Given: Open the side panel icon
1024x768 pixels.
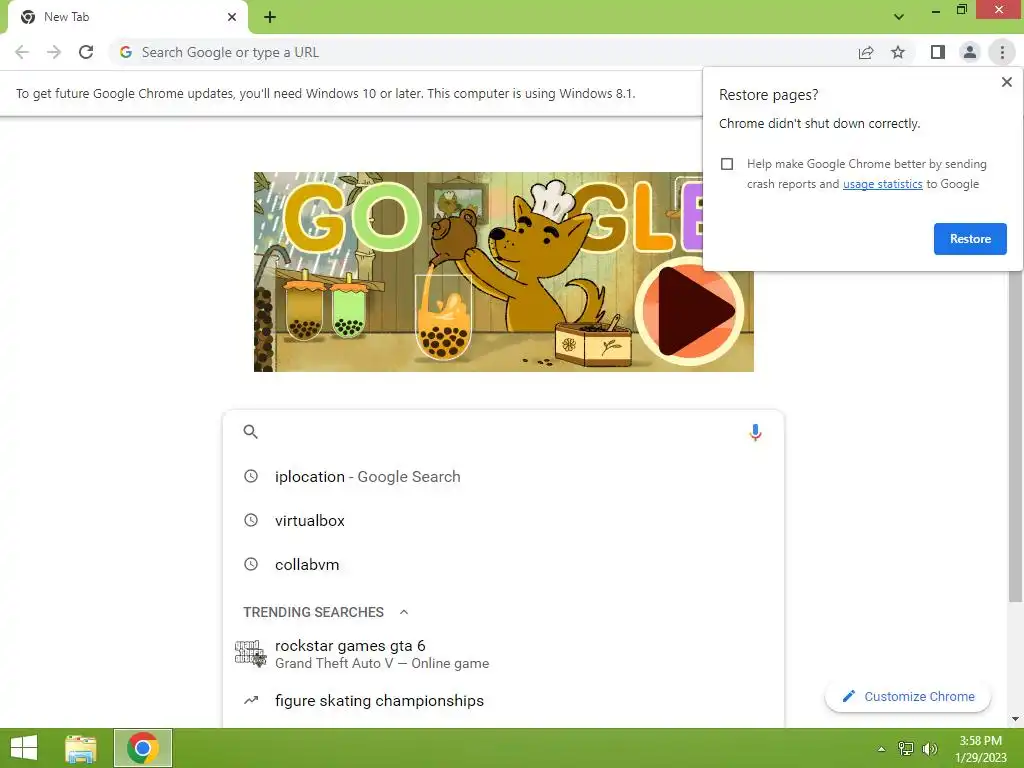Looking at the screenshot, I should (938, 52).
